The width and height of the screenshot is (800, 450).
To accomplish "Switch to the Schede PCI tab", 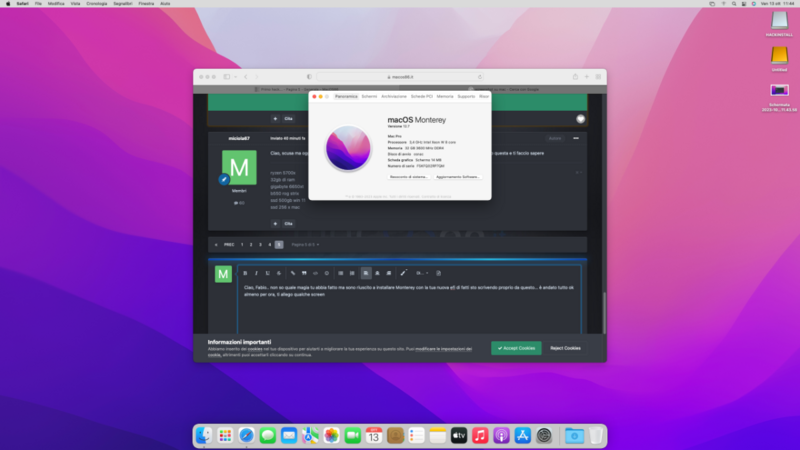I will pos(421,96).
